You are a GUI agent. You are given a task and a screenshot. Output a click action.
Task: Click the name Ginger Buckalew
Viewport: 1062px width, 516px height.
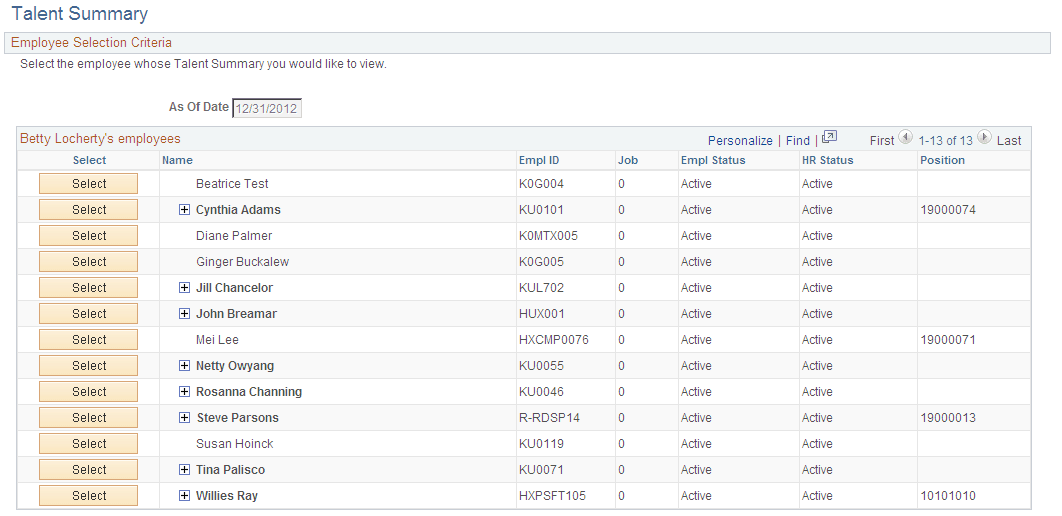click(x=242, y=262)
